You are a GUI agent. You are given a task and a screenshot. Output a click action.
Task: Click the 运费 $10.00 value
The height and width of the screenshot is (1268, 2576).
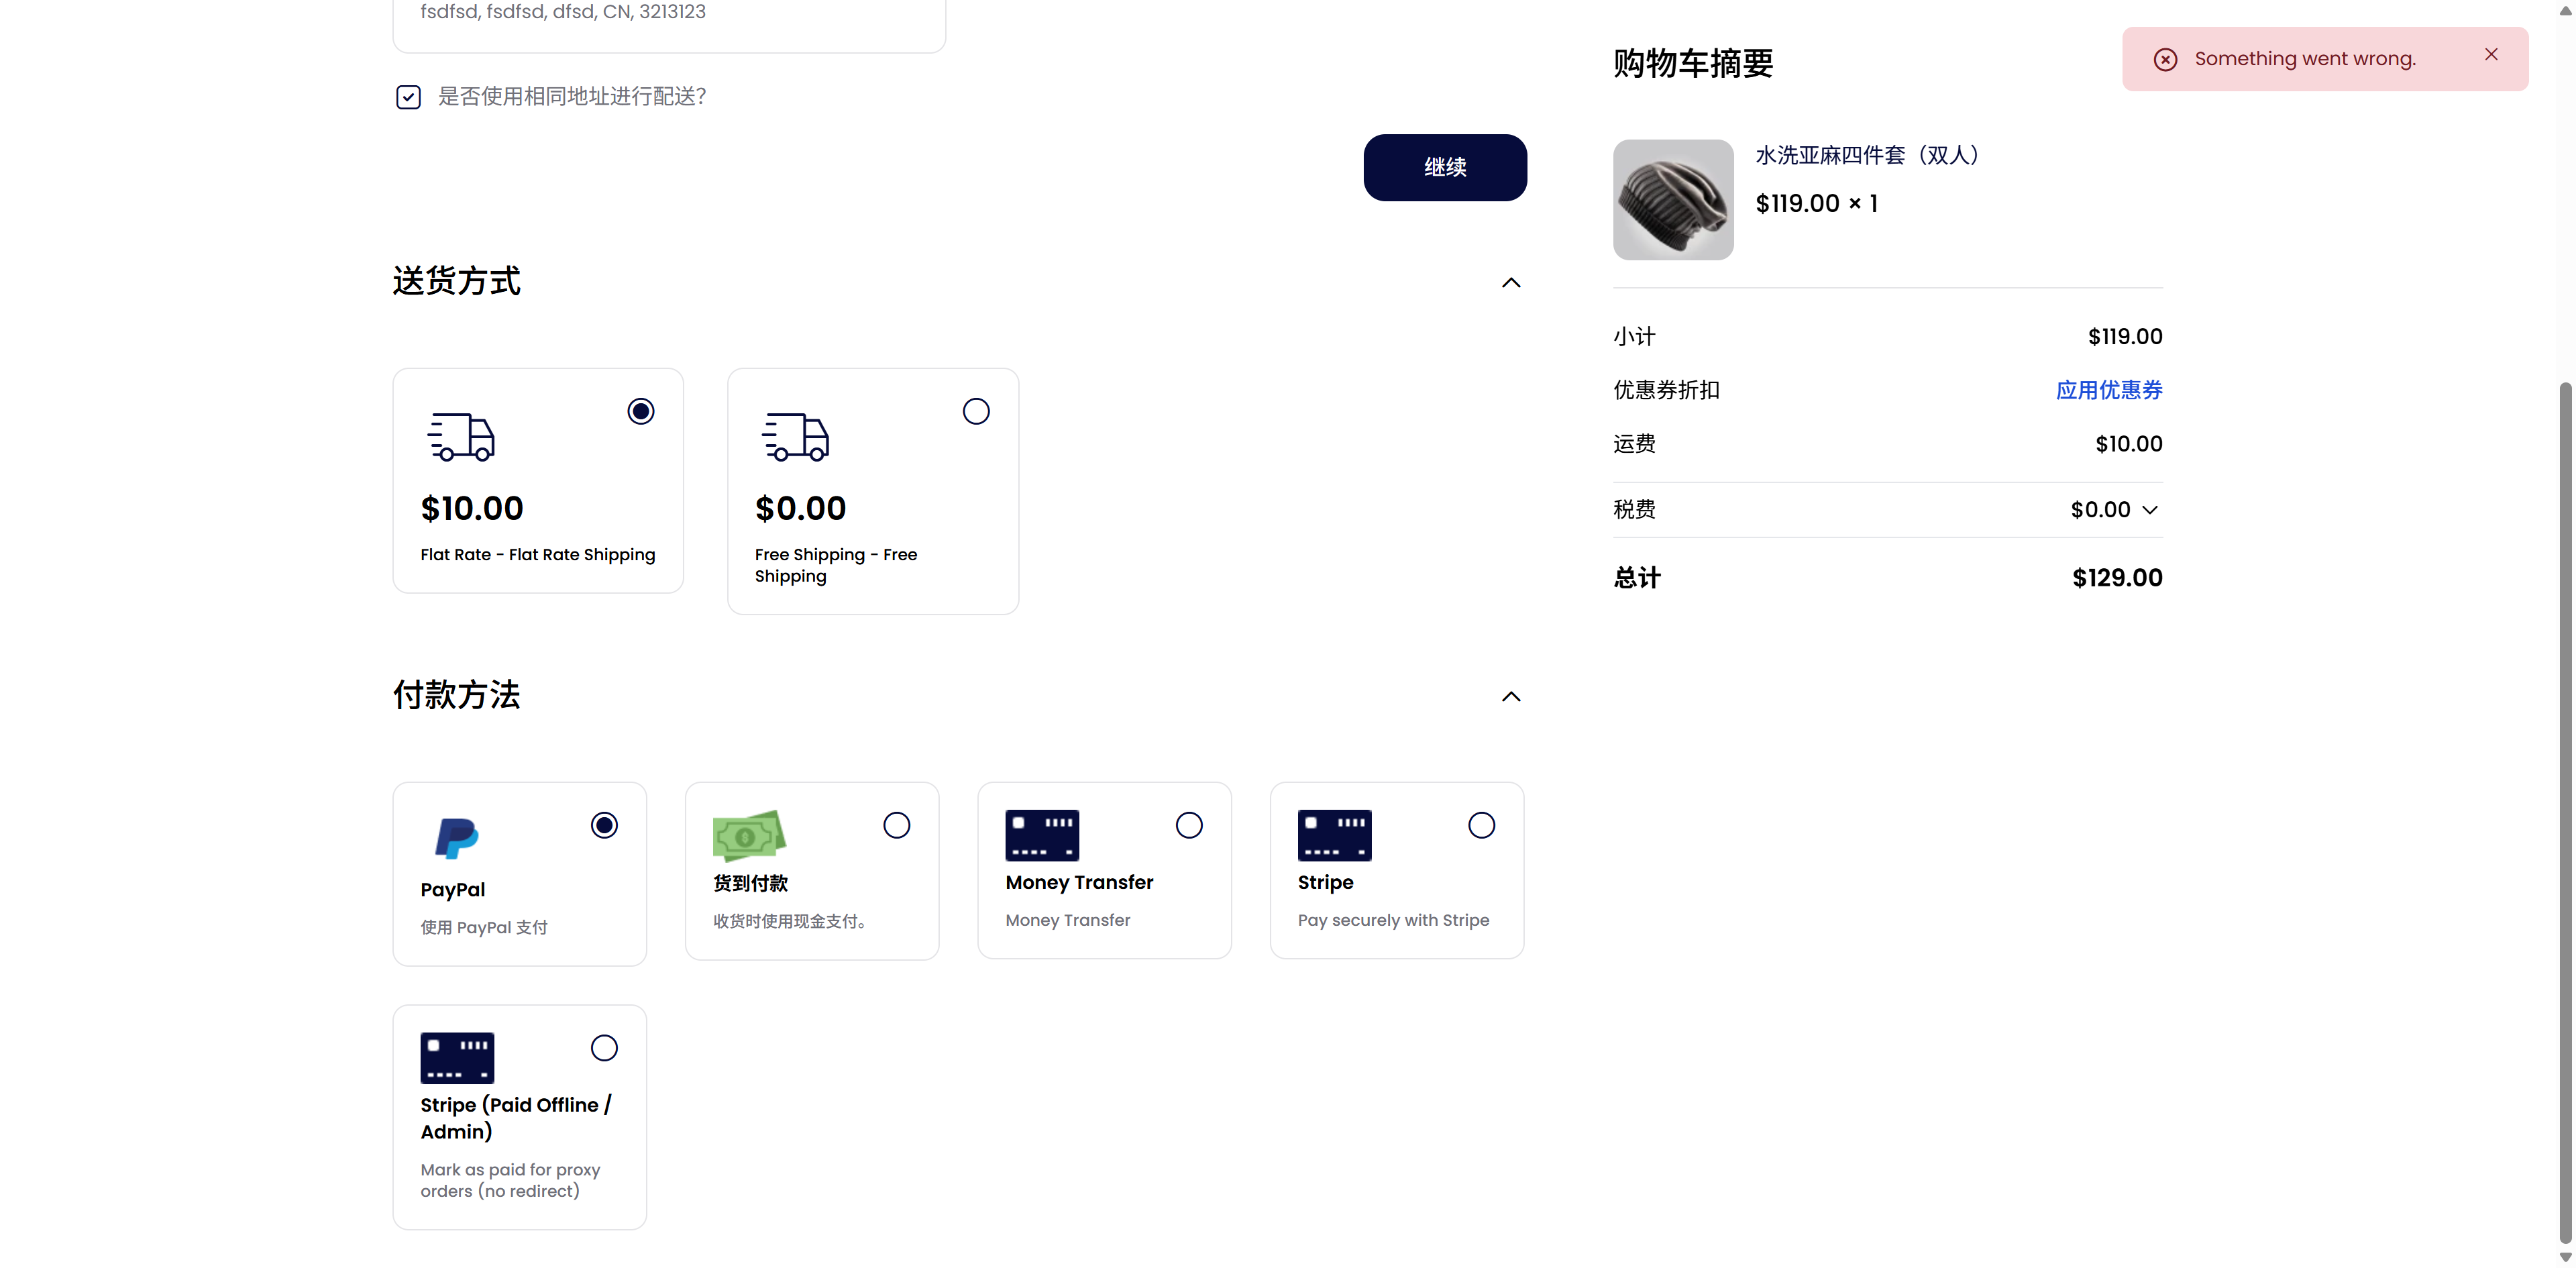click(x=2129, y=444)
